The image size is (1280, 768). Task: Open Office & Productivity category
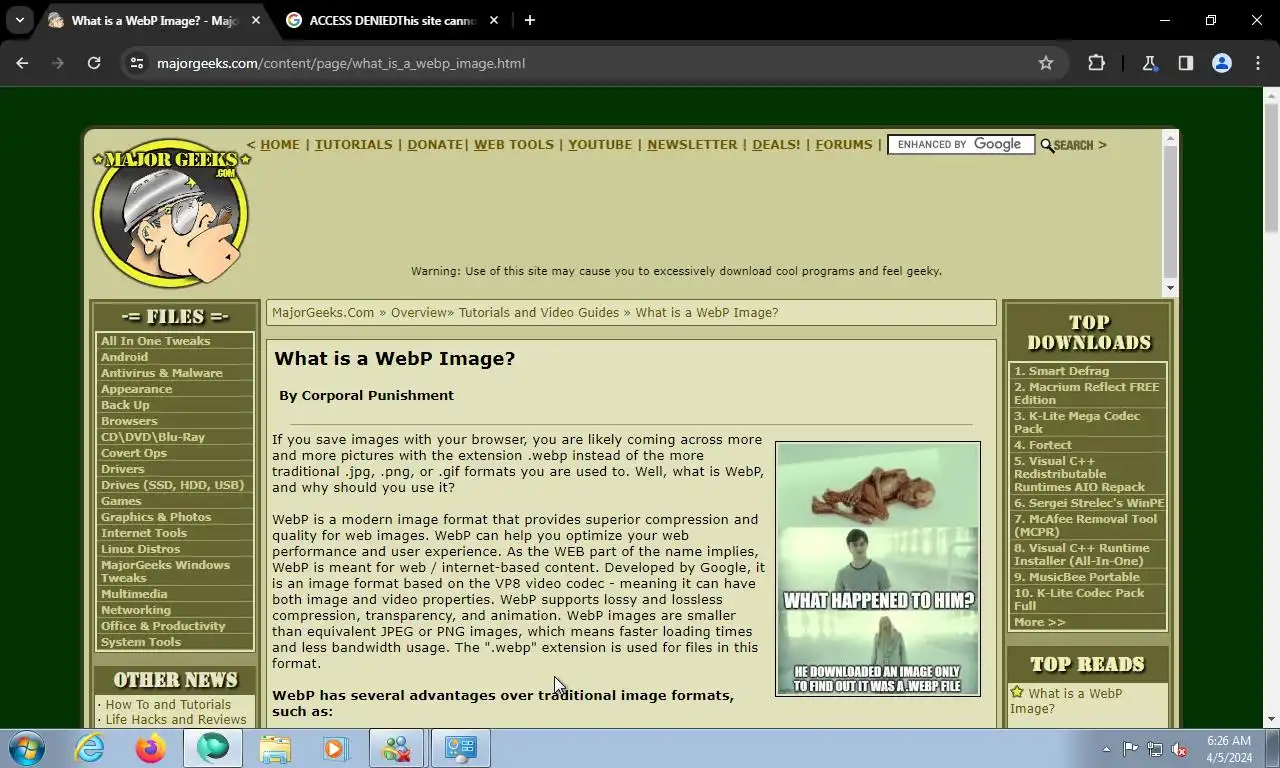(x=162, y=626)
